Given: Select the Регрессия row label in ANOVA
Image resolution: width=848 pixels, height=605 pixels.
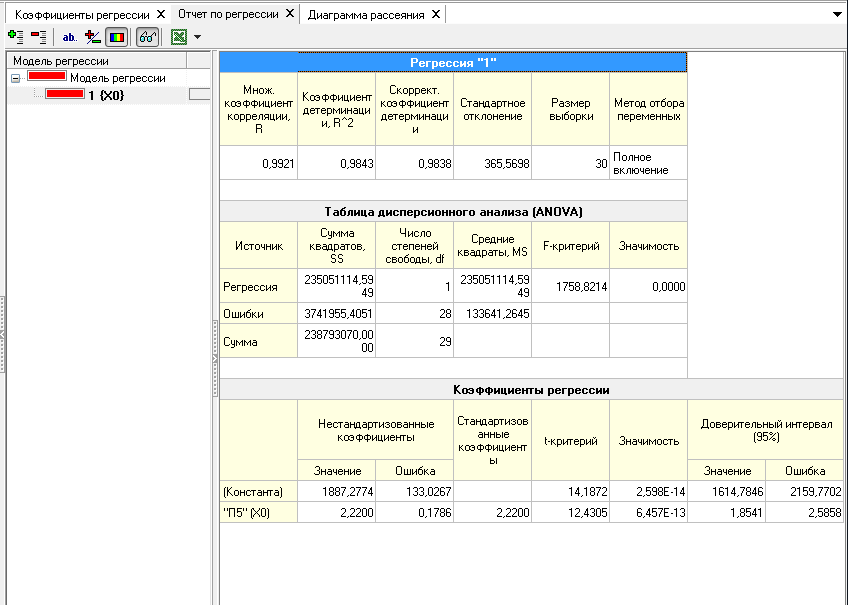Looking at the screenshot, I should 259,286.
